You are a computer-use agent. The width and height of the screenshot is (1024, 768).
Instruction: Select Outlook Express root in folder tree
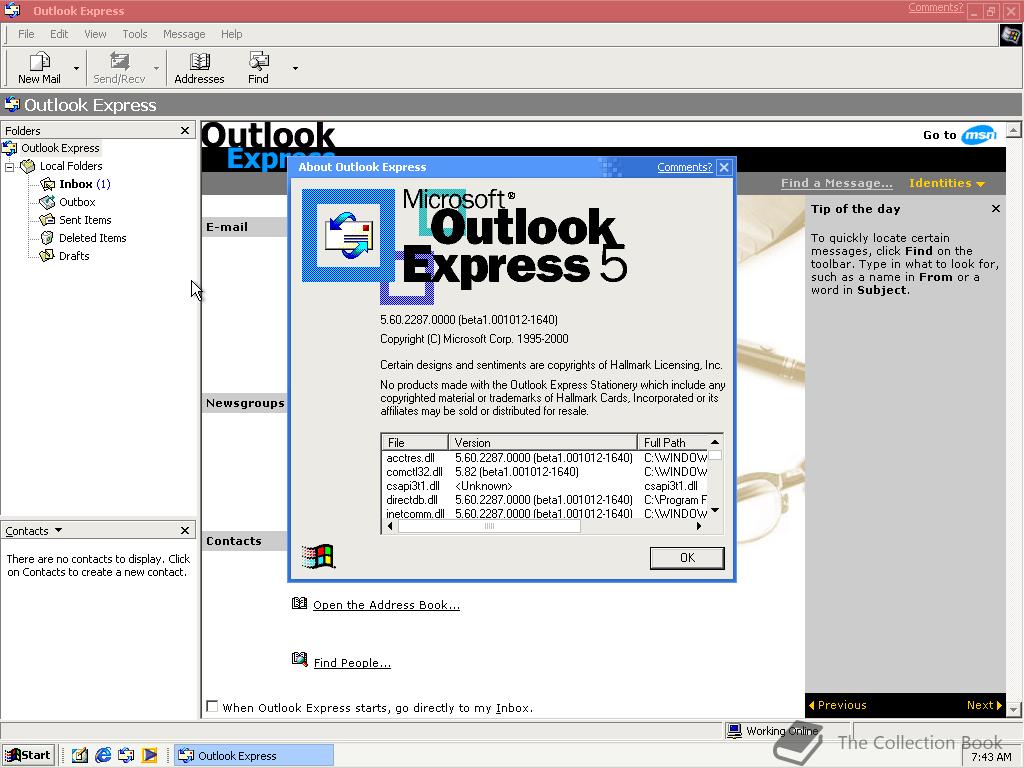tap(60, 148)
